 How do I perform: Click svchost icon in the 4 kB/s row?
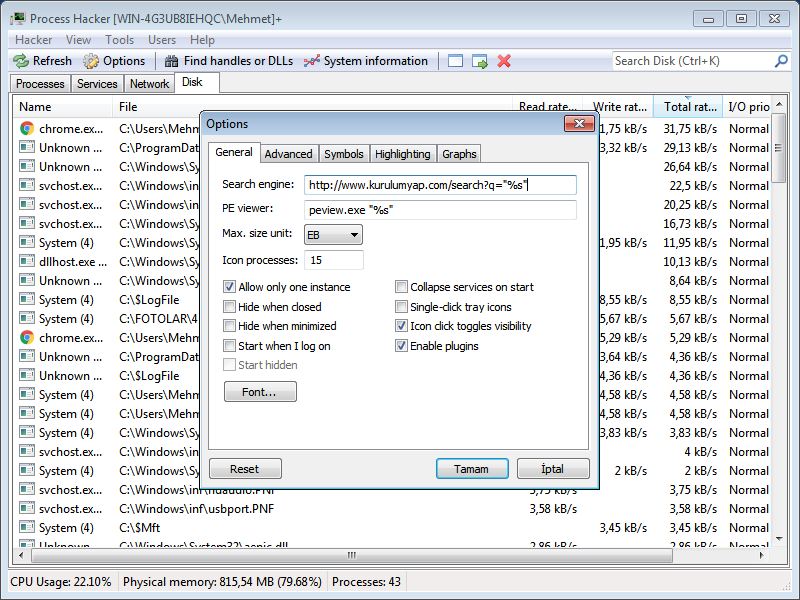27,452
